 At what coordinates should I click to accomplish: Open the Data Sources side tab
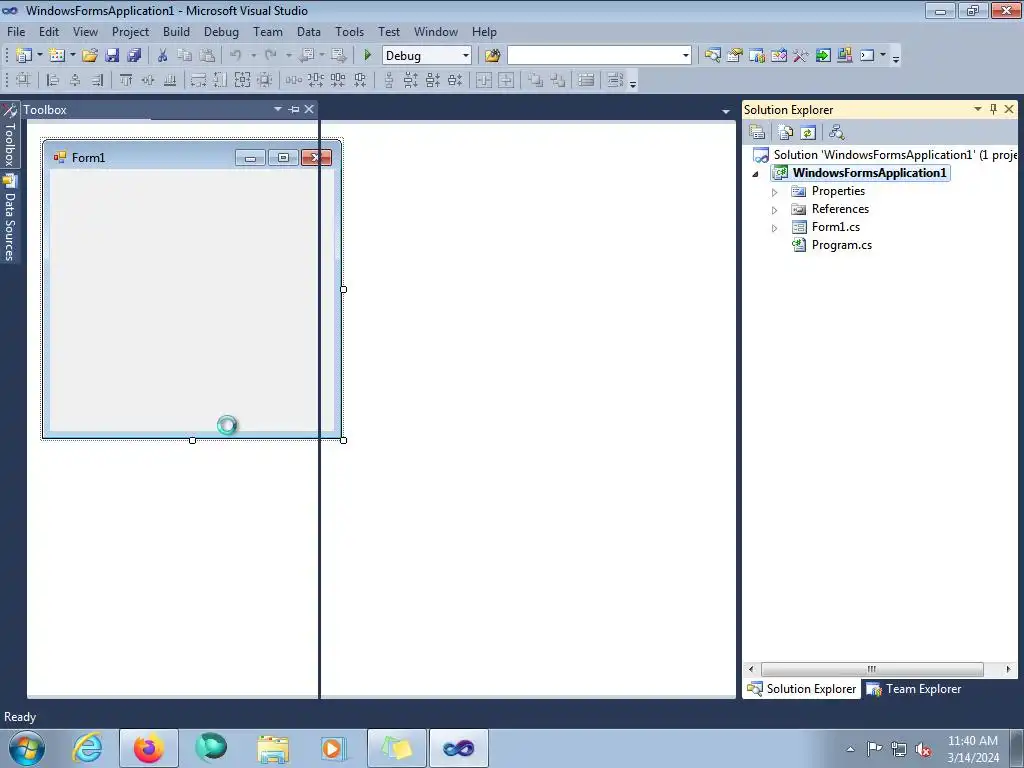(10, 219)
